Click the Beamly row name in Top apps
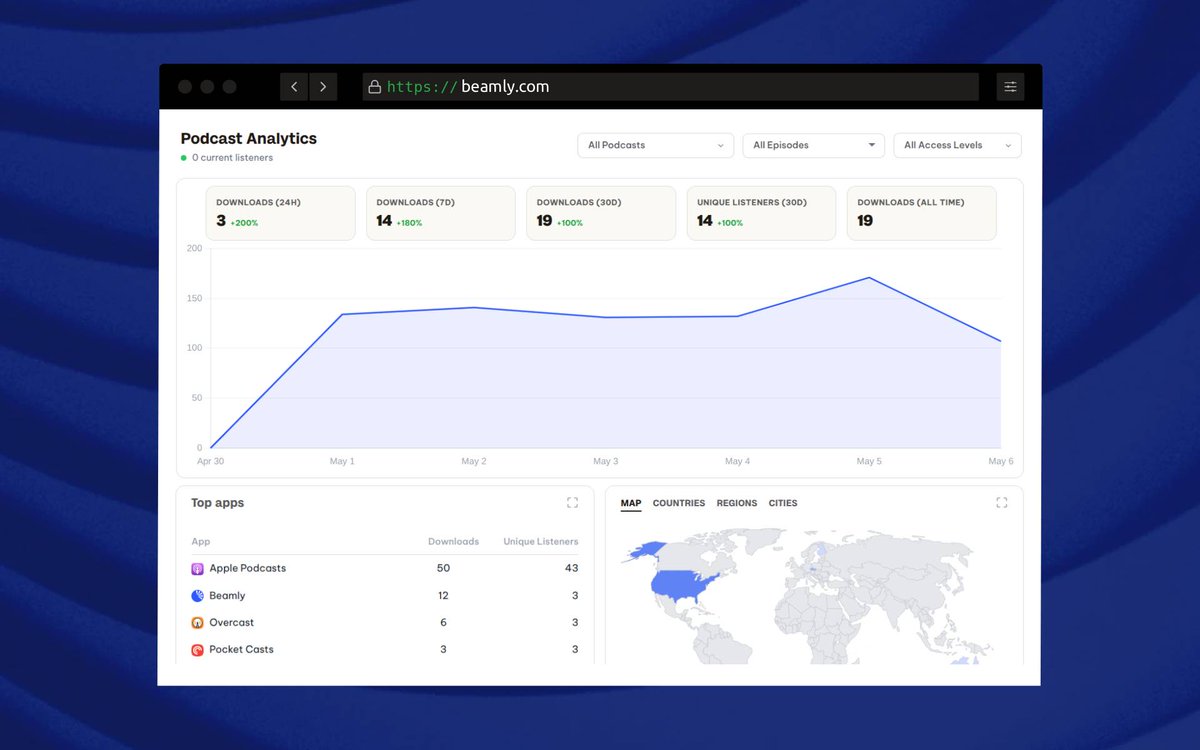Image resolution: width=1200 pixels, height=750 pixels. click(x=227, y=596)
